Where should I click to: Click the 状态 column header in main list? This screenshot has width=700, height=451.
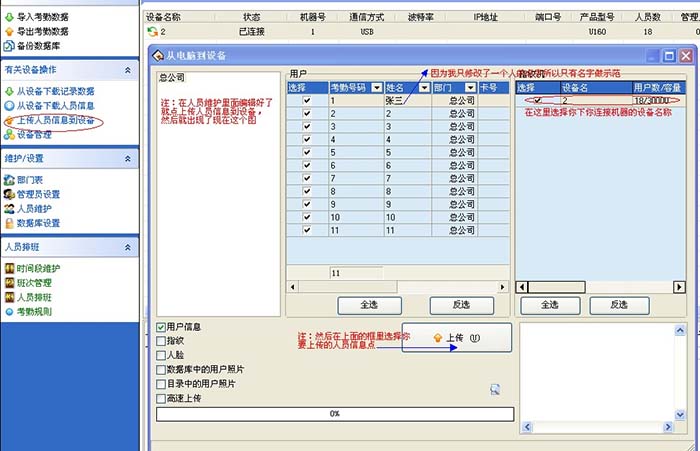(251, 17)
